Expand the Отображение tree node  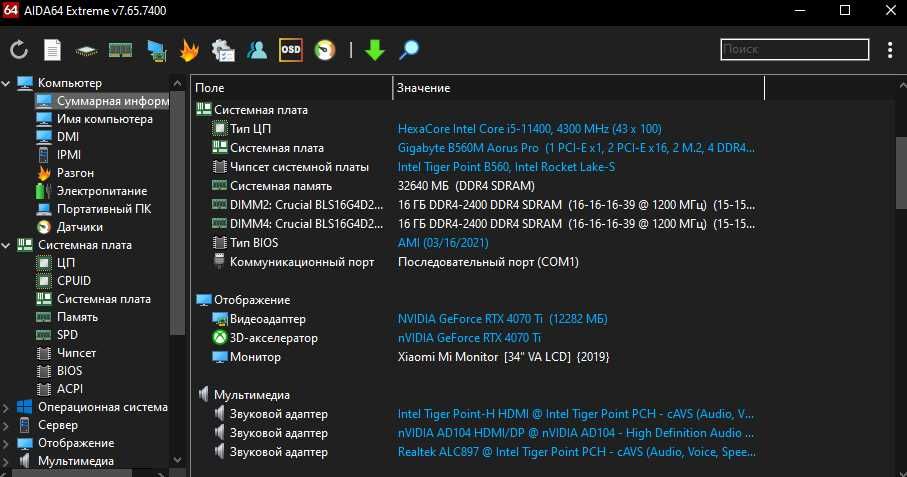(6, 443)
